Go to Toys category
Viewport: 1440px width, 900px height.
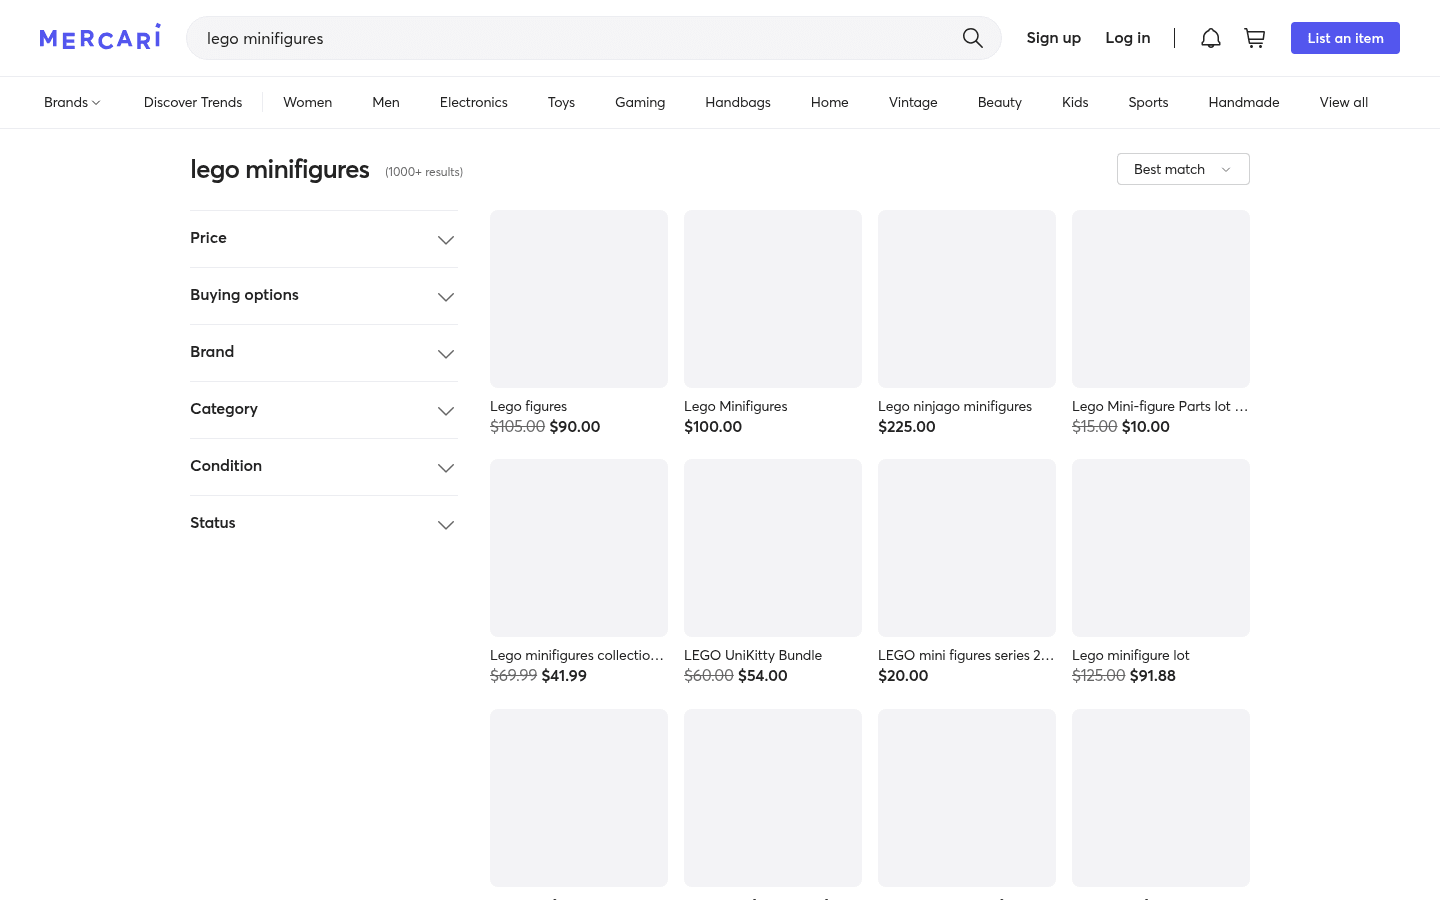pos(561,102)
